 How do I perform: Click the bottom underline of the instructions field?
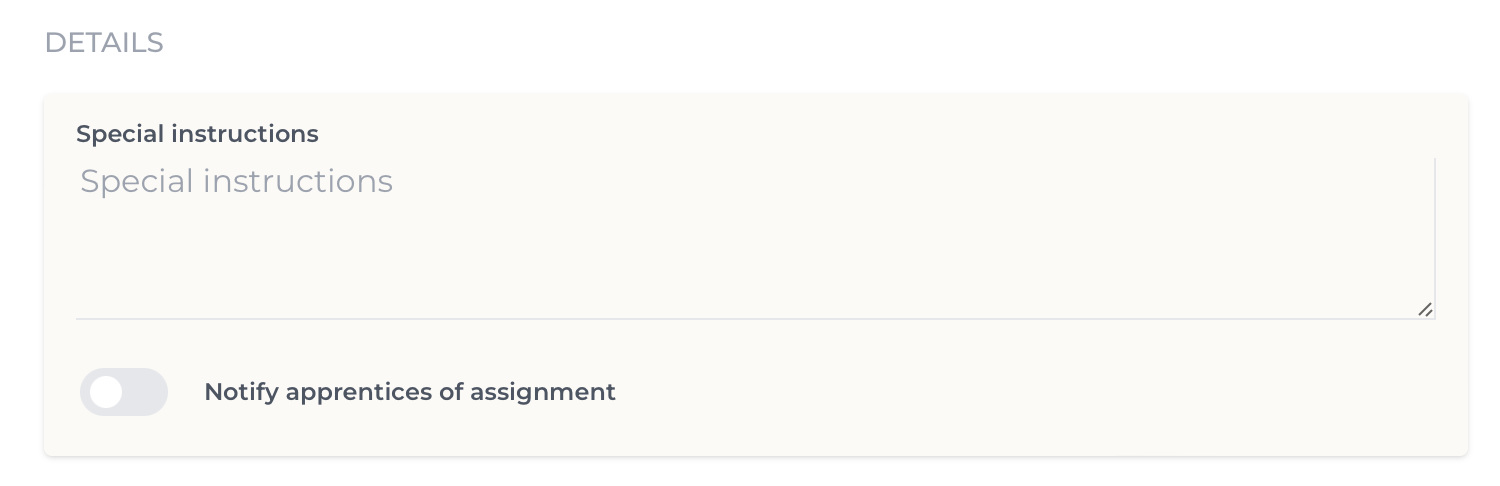click(756, 319)
